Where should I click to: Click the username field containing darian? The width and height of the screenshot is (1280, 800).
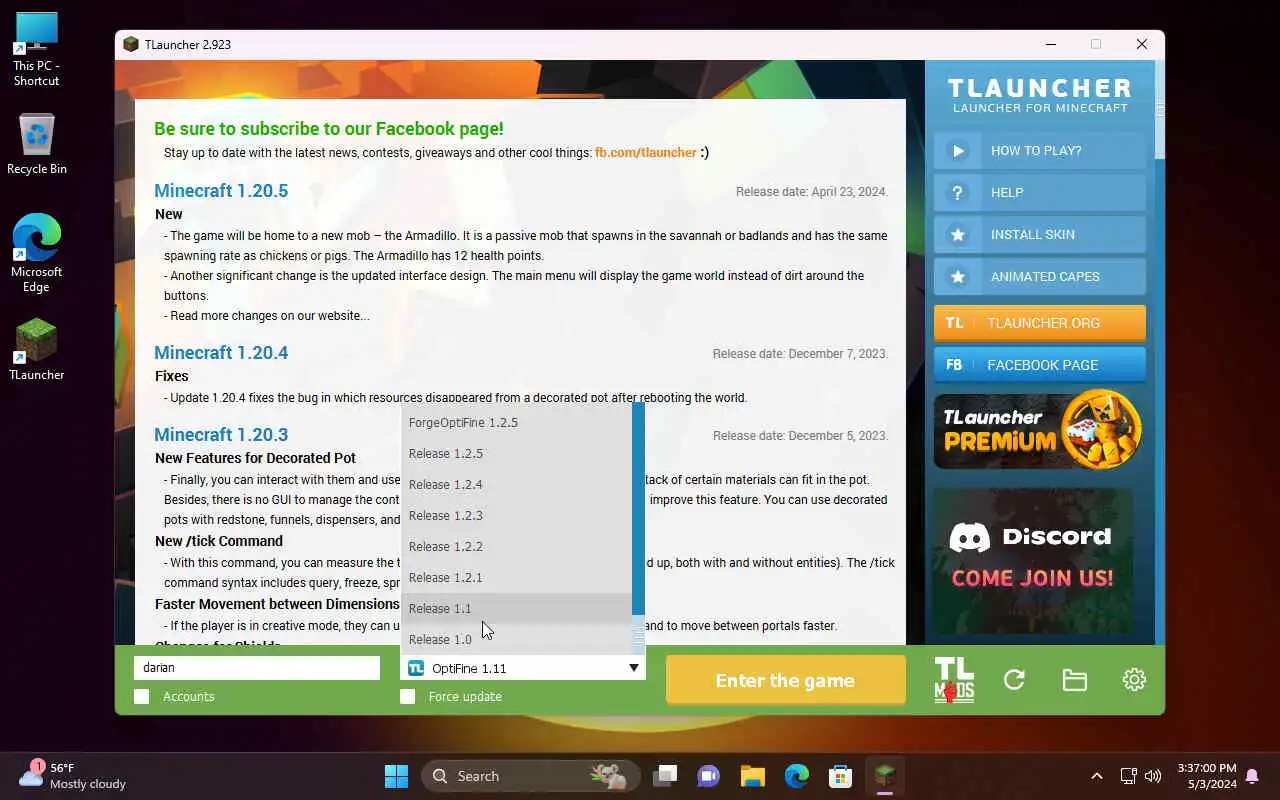257,668
